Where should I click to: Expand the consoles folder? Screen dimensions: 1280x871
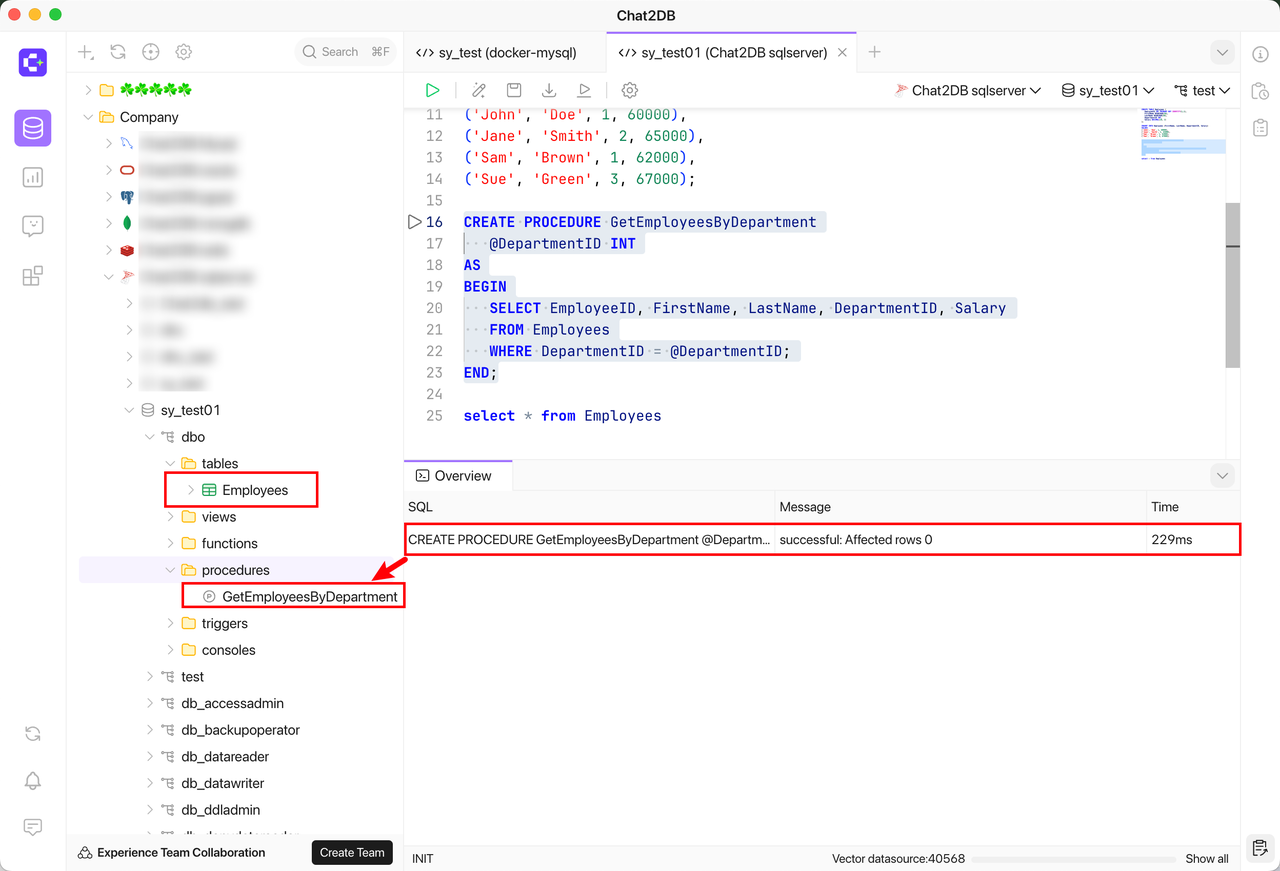[x=170, y=650]
